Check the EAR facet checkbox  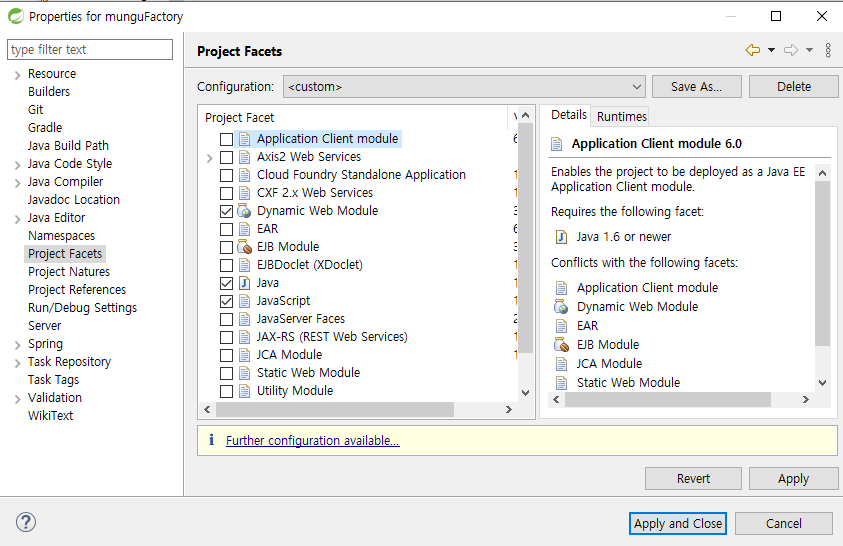[226, 229]
